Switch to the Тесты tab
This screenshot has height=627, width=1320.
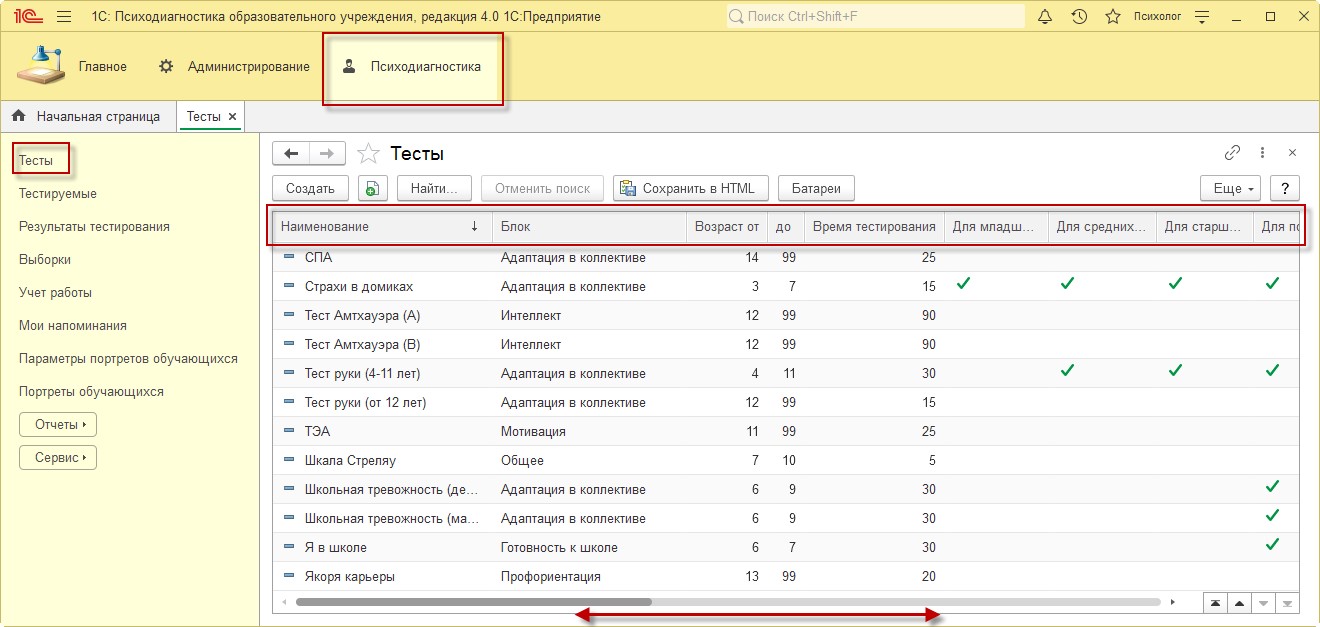(203, 116)
